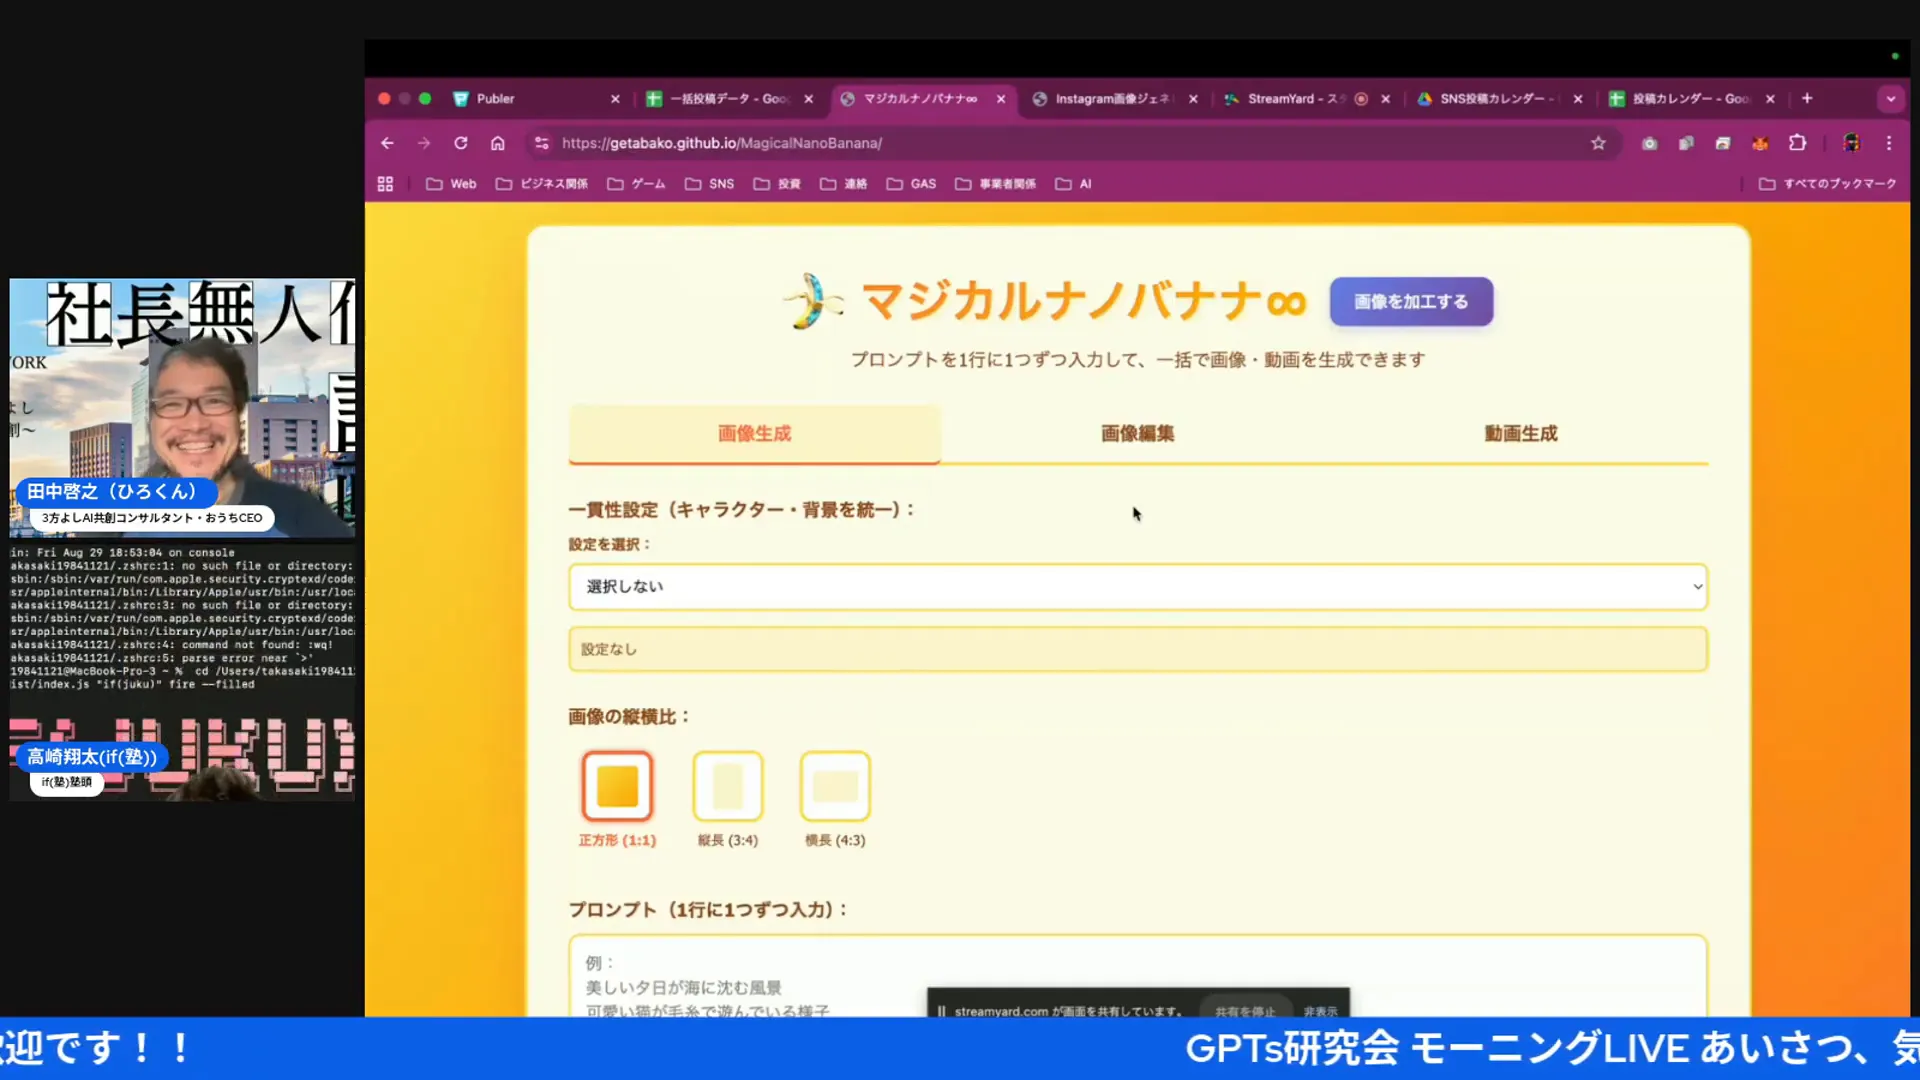
Task: Click the banana logo next to マジカルナノバナナ∞
Action: (813, 301)
